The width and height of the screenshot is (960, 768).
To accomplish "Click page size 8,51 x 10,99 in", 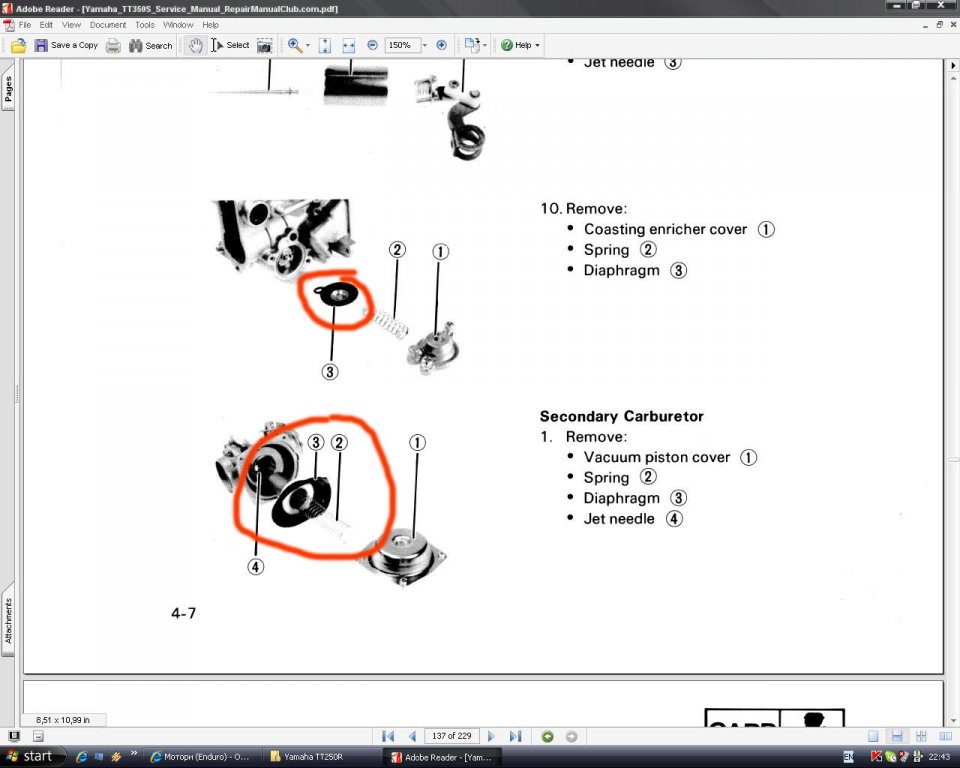I will point(63,720).
